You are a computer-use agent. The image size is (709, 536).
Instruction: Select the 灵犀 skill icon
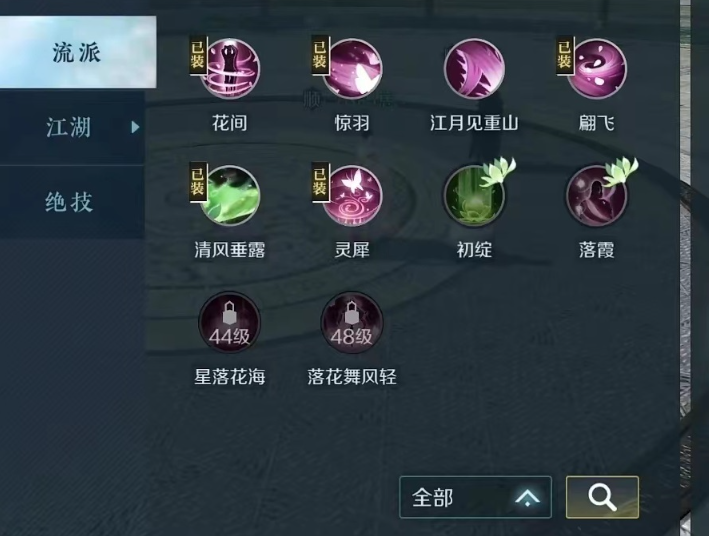[352, 195]
